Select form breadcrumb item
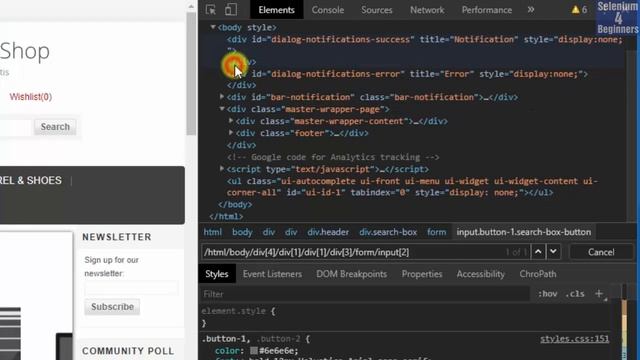 [x=436, y=232]
